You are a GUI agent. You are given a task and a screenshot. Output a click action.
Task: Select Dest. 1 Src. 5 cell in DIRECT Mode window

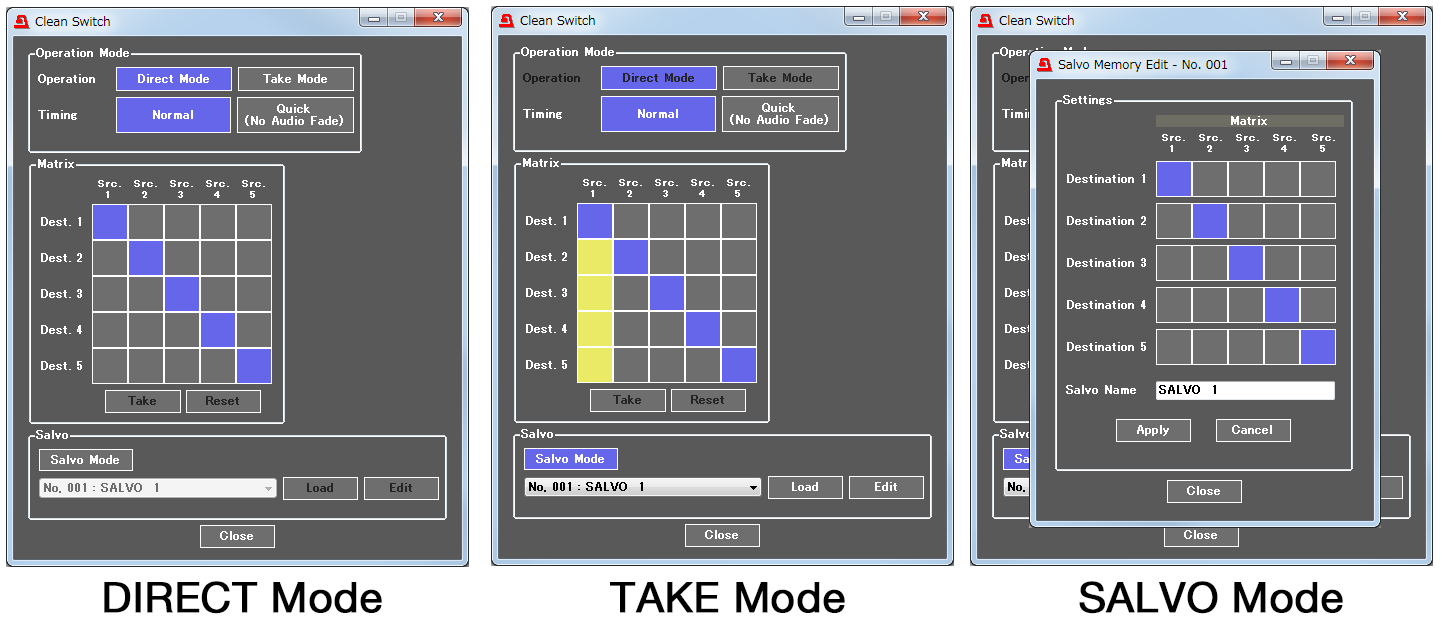[254, 222]
